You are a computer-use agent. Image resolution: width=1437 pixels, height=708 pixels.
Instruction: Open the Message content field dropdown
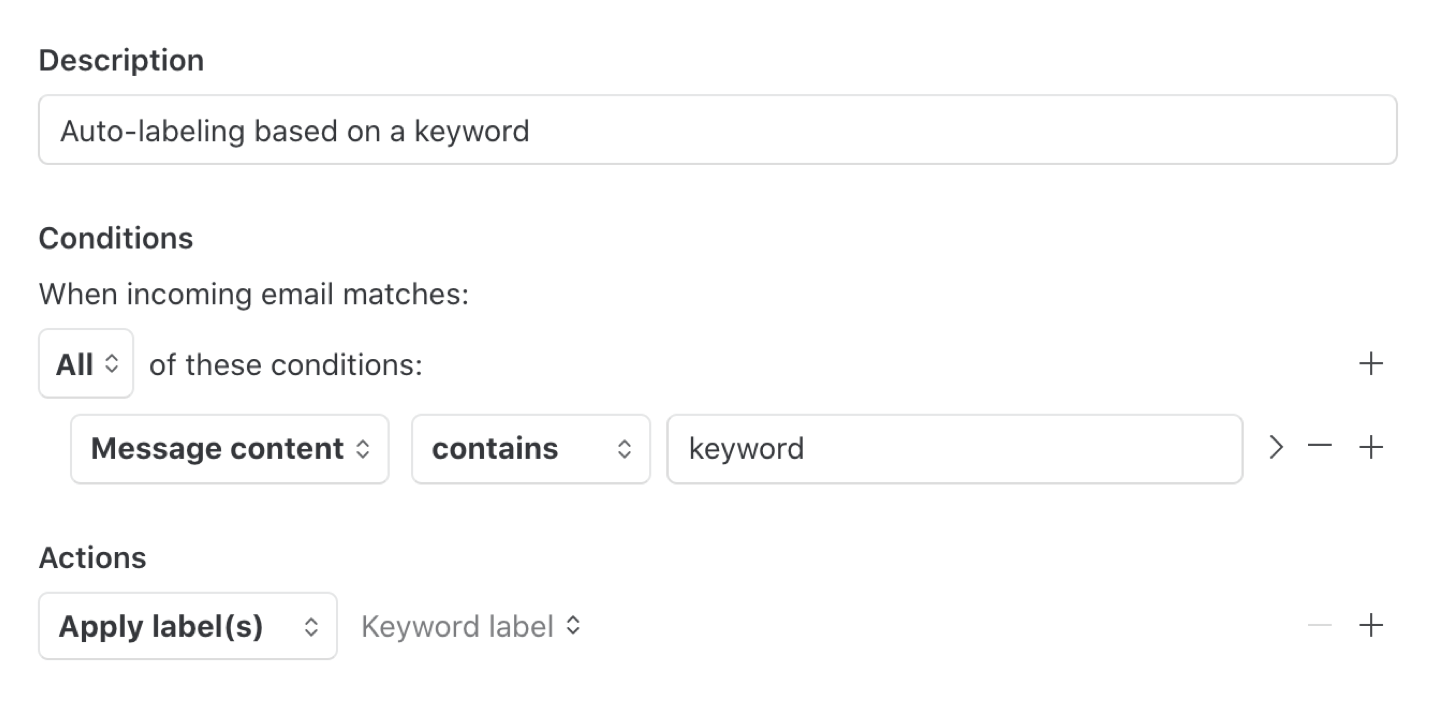click(228, 448)
